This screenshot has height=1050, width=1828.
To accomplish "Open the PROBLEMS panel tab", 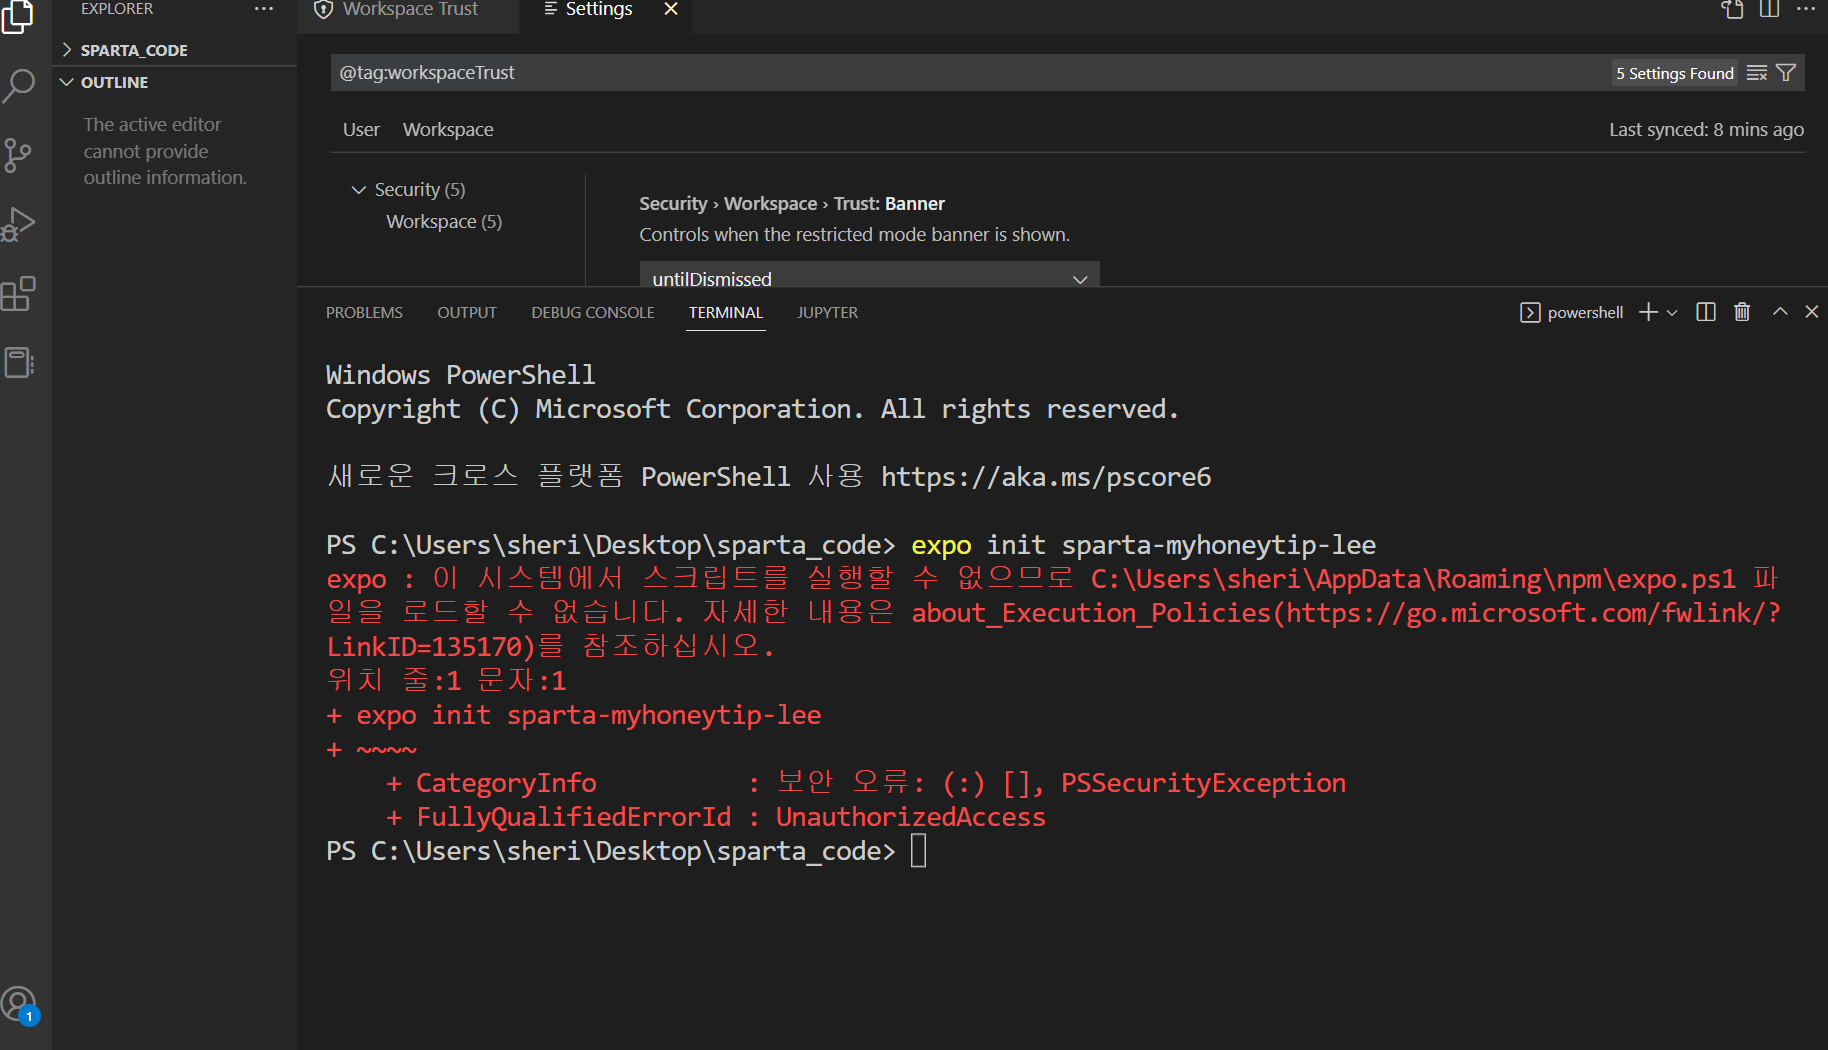I will click(364, 313).
